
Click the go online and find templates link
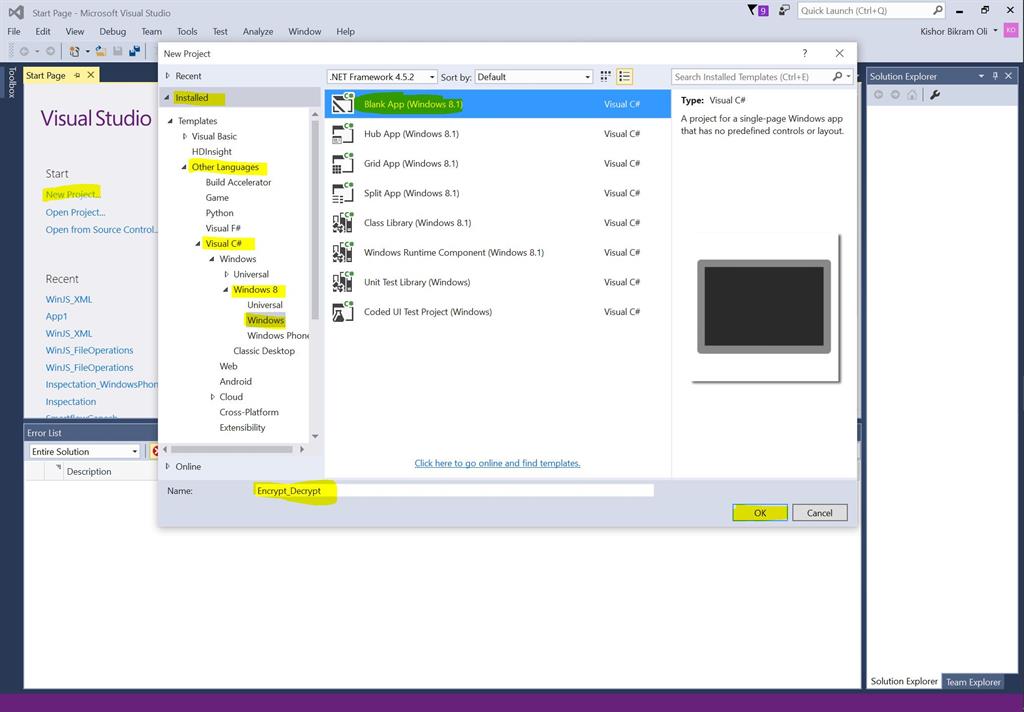[x=497, y=463]
